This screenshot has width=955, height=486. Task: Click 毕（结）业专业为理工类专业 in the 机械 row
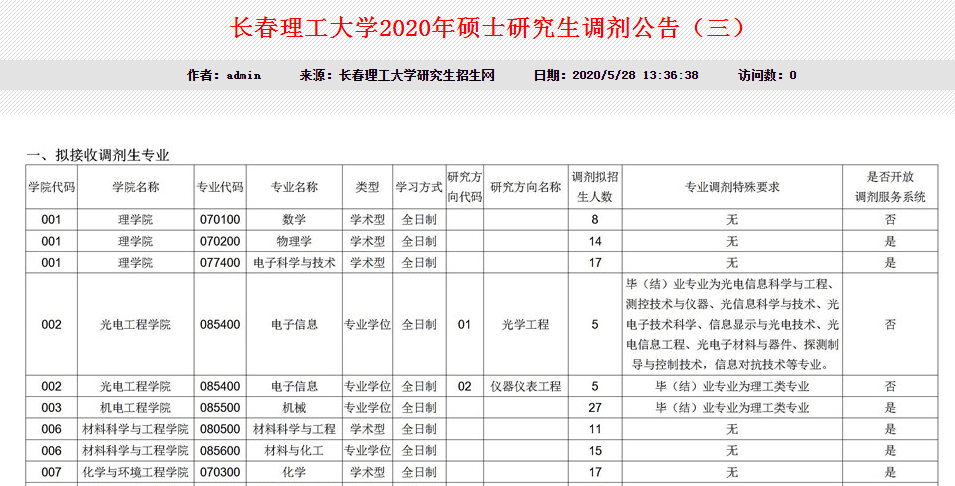pos(732,407)
